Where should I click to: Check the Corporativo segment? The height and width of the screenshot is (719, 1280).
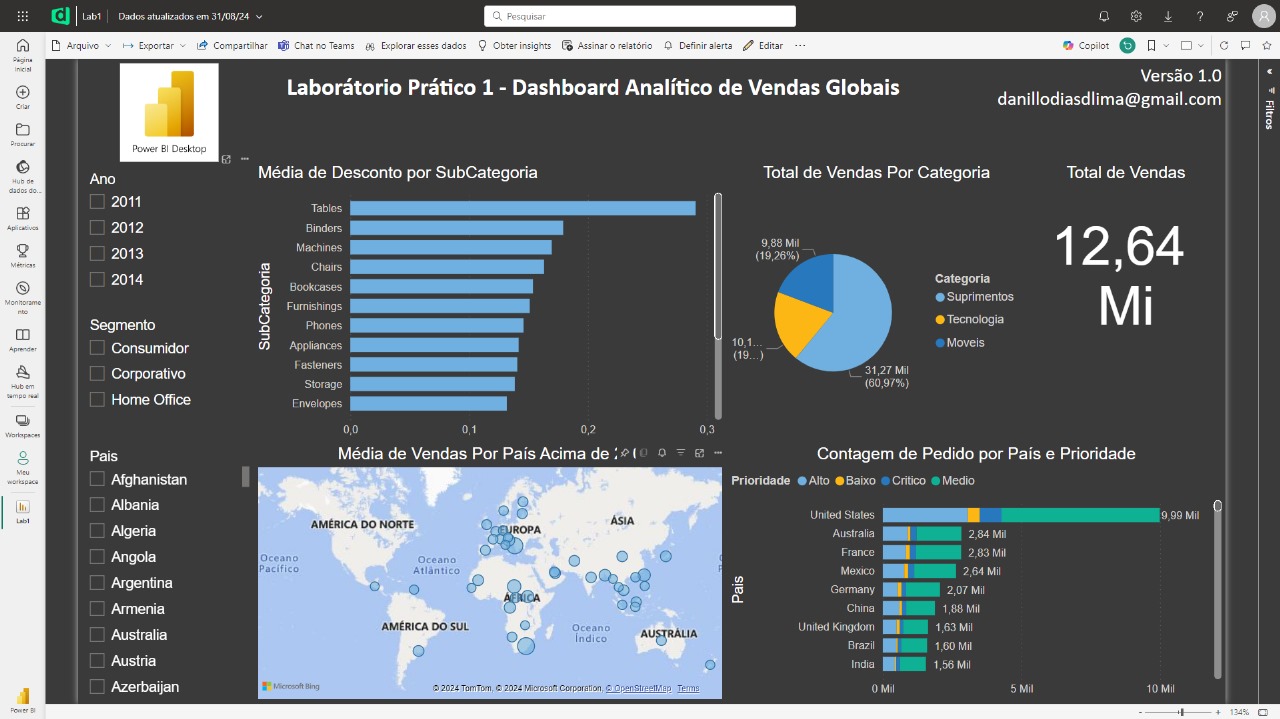(97, 373)
